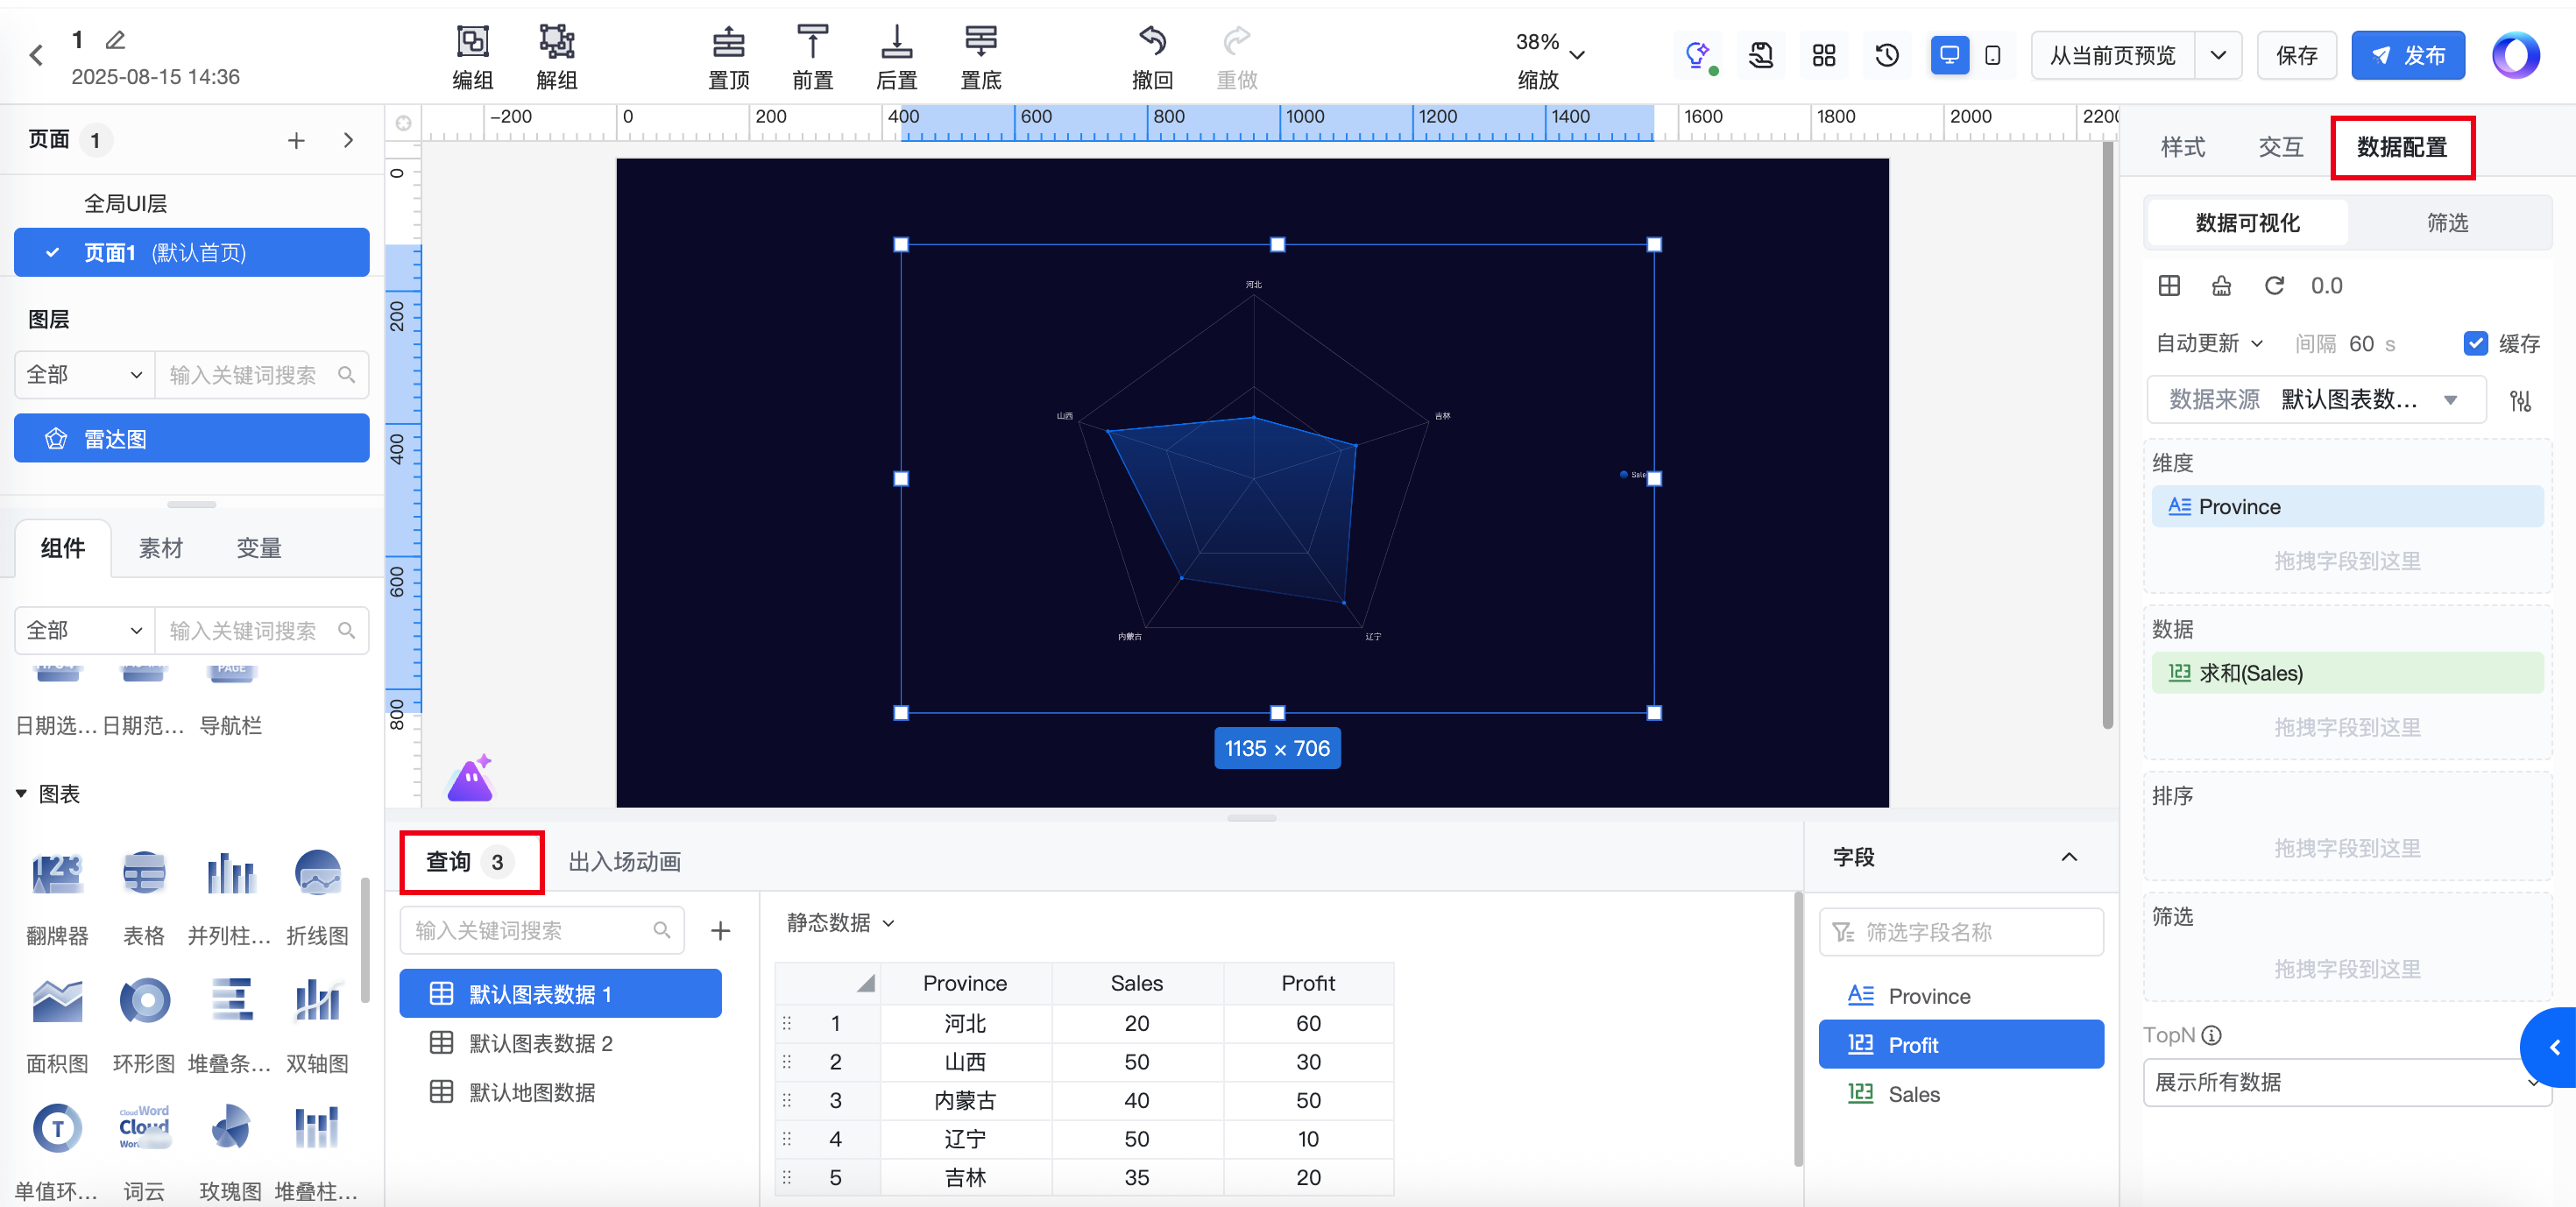Image resolution: width=2576 pixels, height=1207 pixels.
Task: Click the 保存 save button
Action: [x=2296, y=56]
